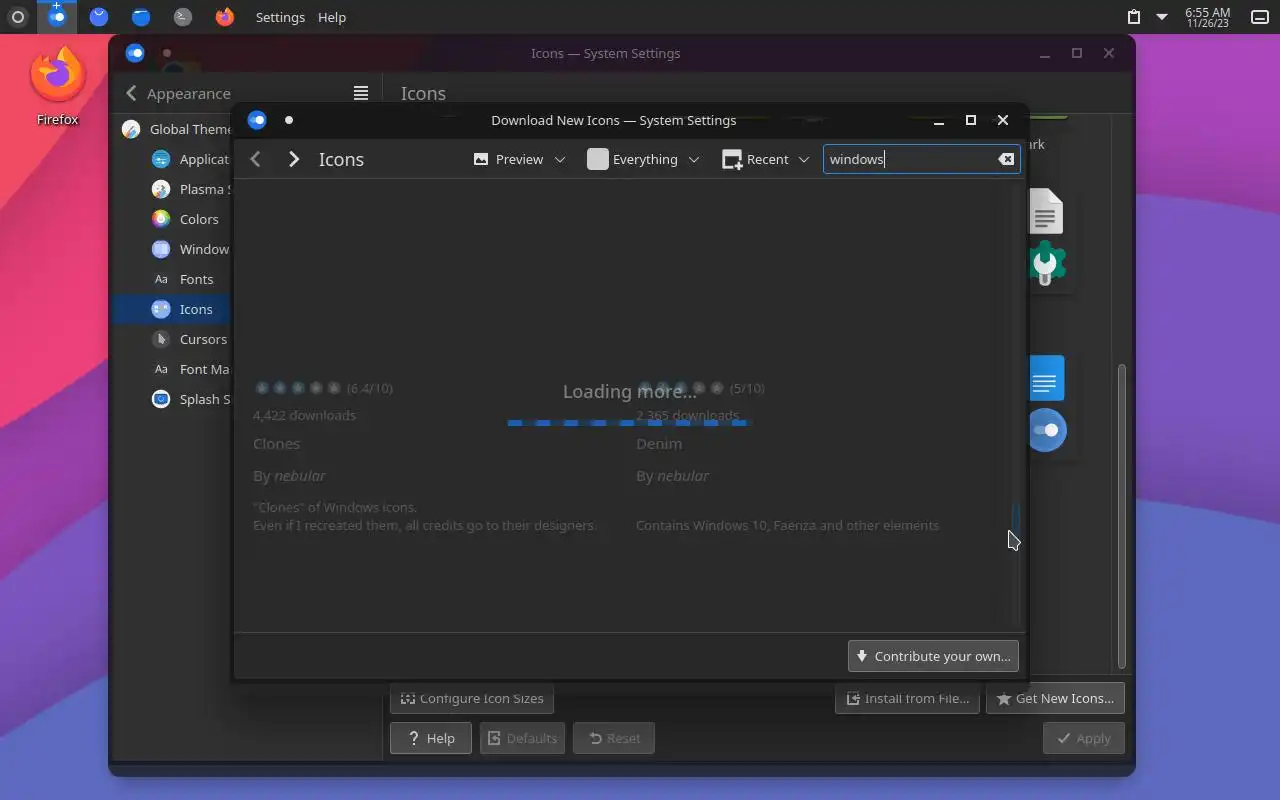Click the Apply button
Screen dimensions: 1280x800
pos(1083,738)
